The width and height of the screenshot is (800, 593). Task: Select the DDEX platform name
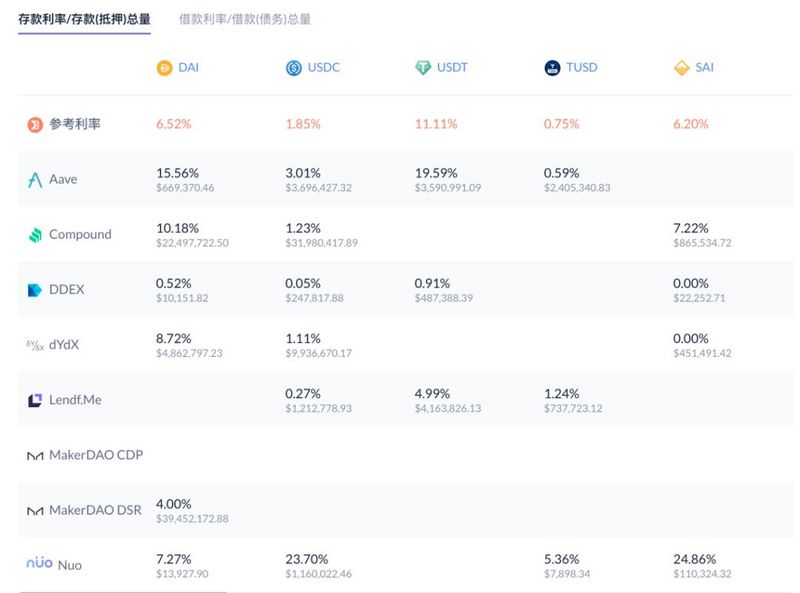click(66, 289)
